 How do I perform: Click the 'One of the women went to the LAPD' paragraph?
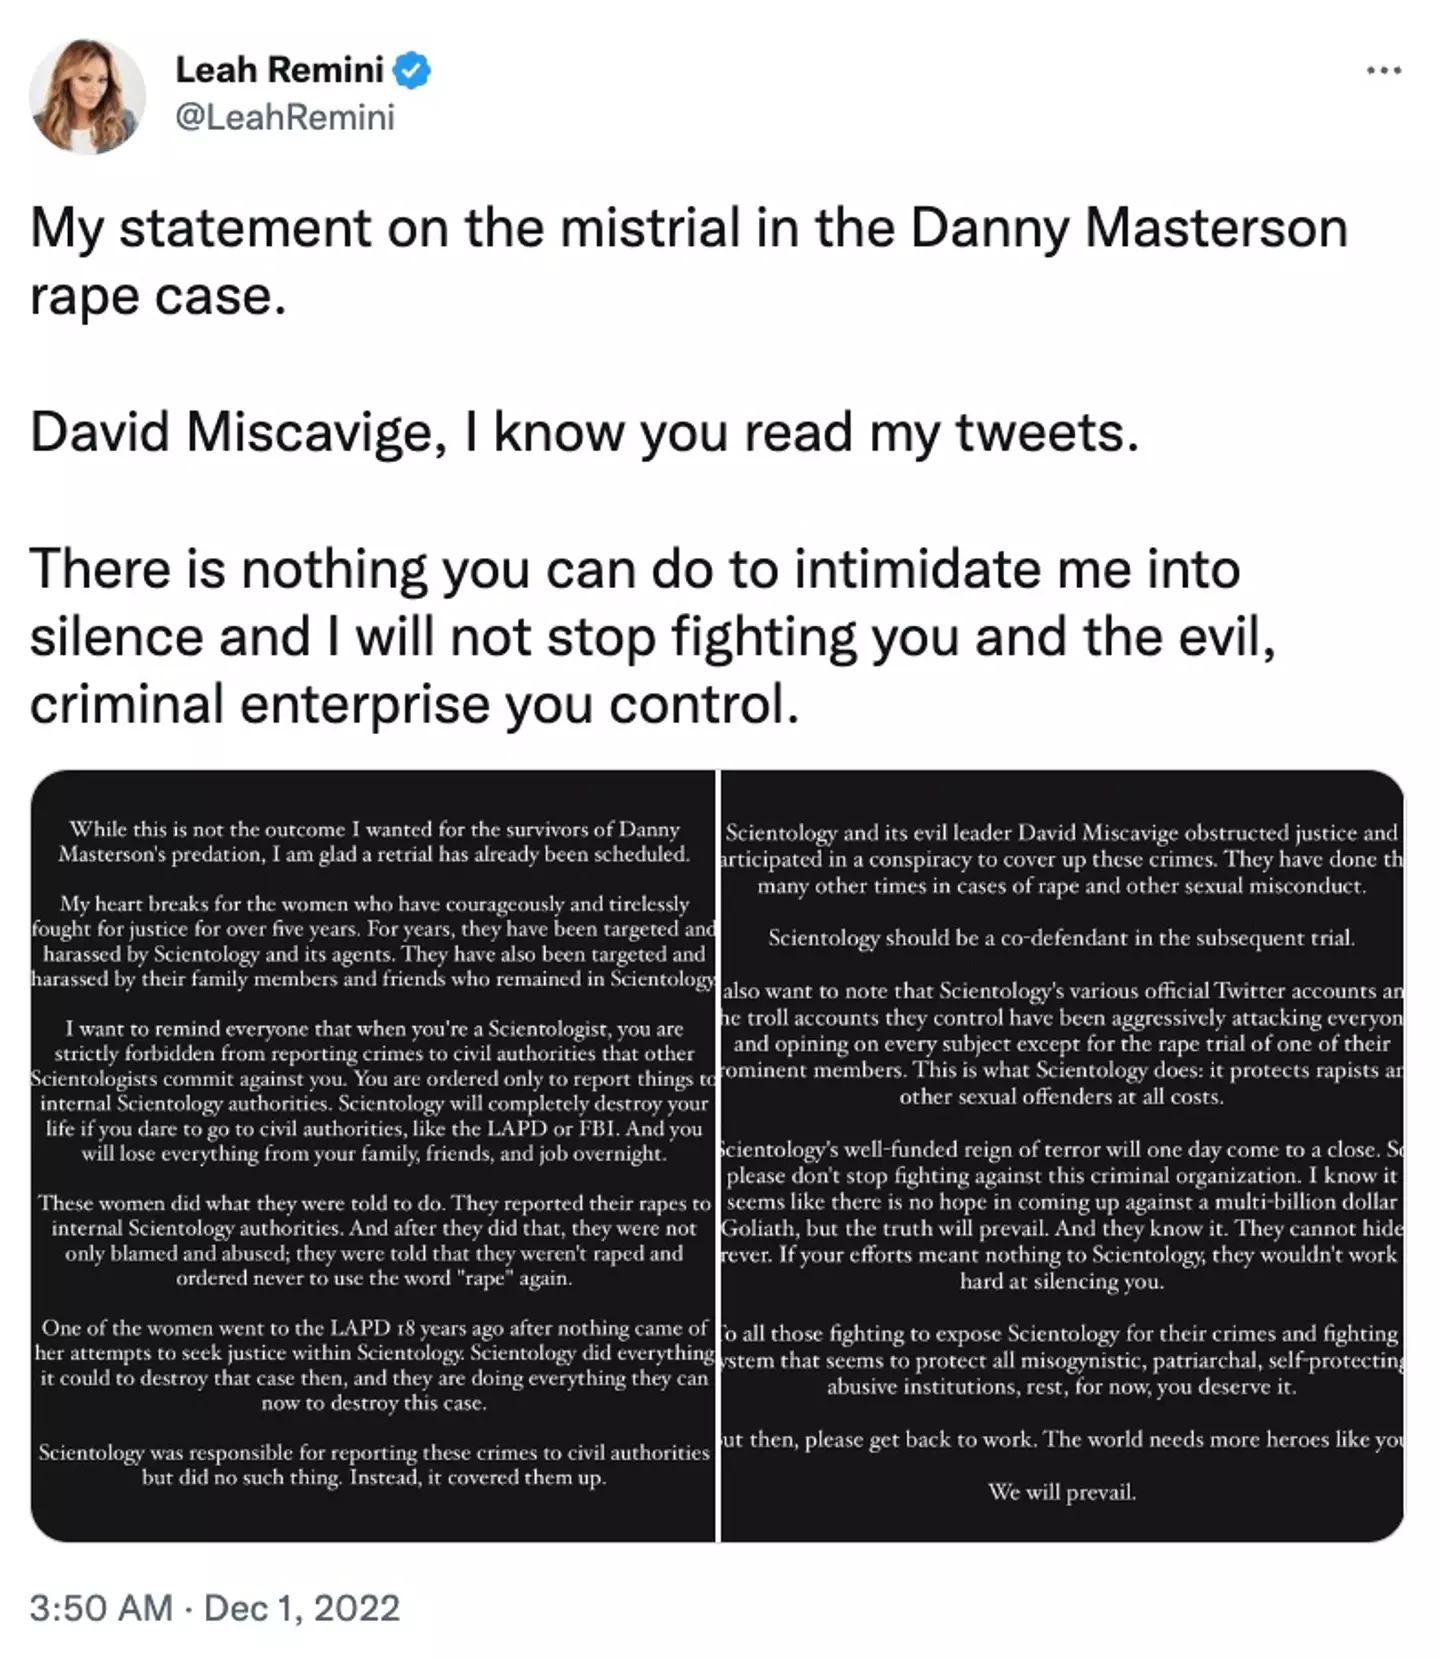[373, 1365]
